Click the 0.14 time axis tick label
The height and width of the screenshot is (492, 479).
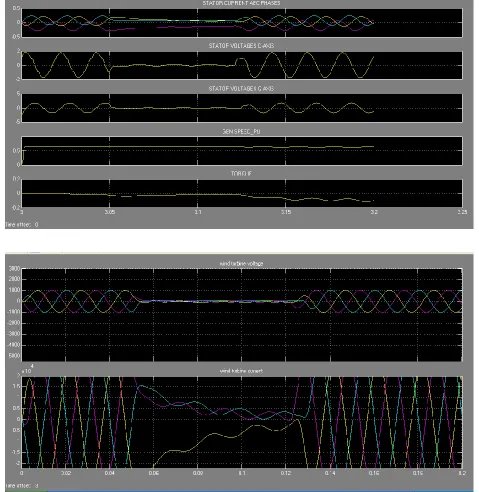point(330,473)
